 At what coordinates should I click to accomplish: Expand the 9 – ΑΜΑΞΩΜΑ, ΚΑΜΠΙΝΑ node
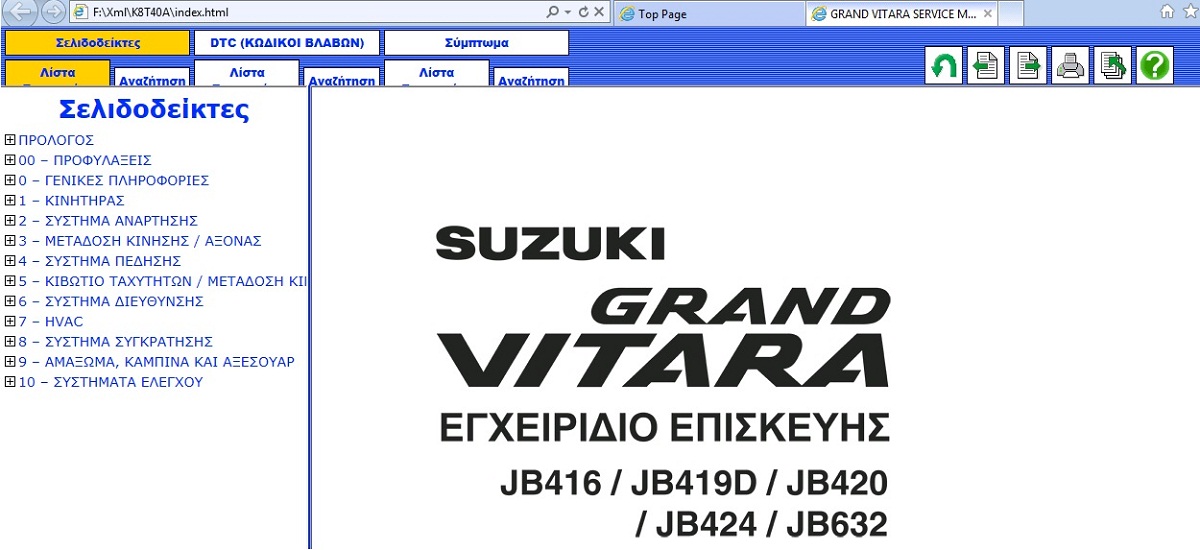[x=10, y=361]
